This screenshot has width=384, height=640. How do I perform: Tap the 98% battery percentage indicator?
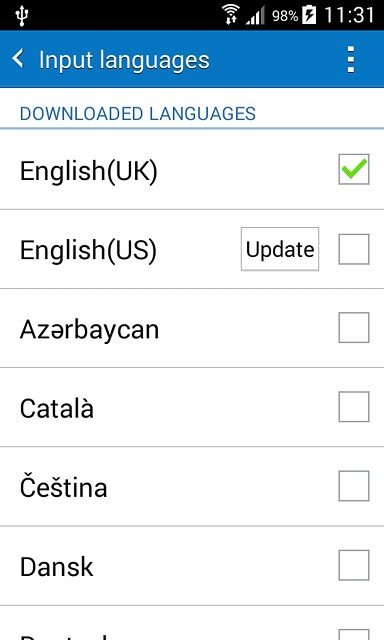[285, 16]
